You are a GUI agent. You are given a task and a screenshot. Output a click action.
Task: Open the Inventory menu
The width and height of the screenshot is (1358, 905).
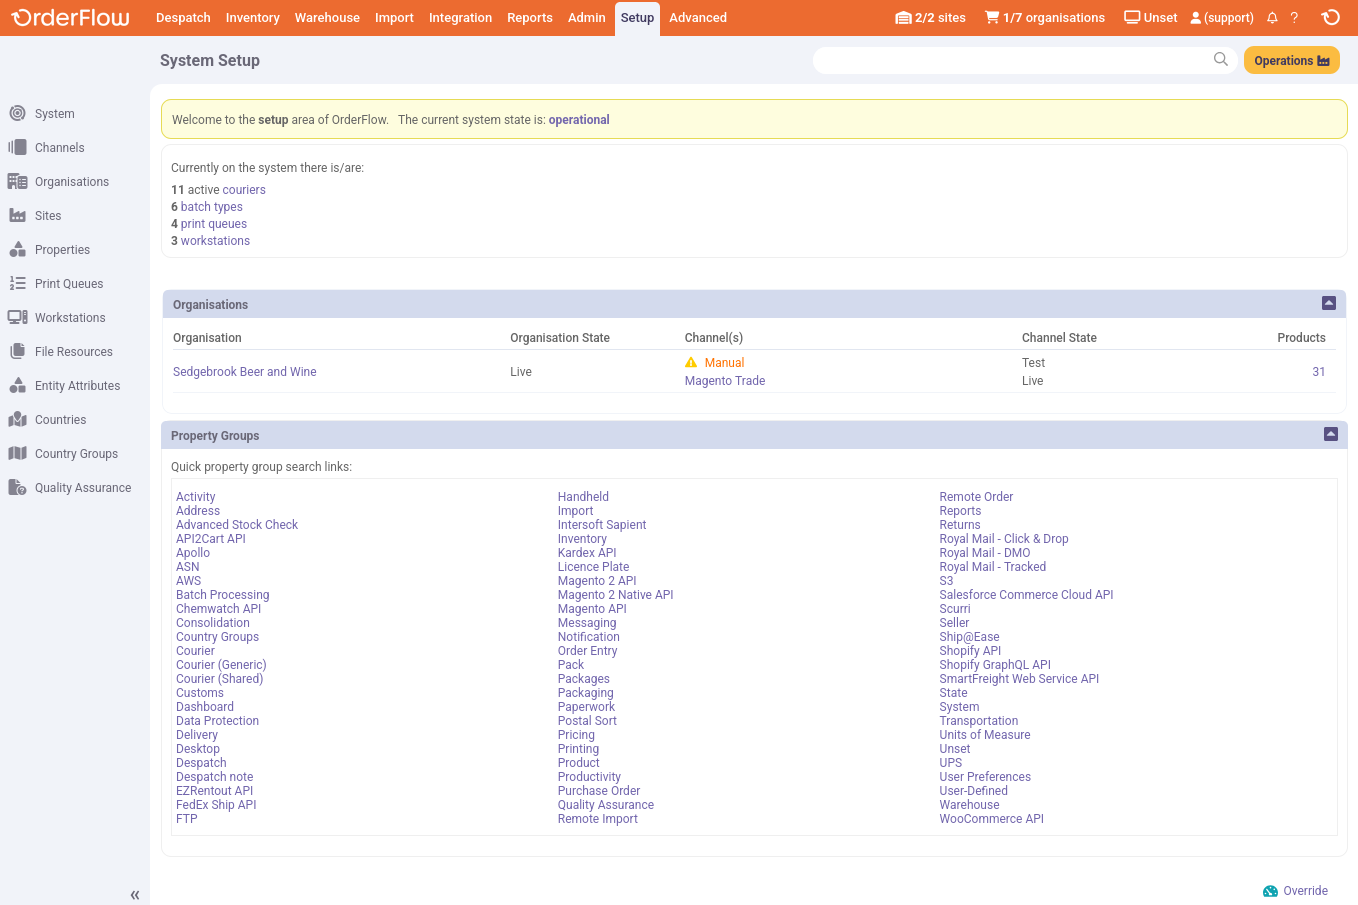coord(252,17)
